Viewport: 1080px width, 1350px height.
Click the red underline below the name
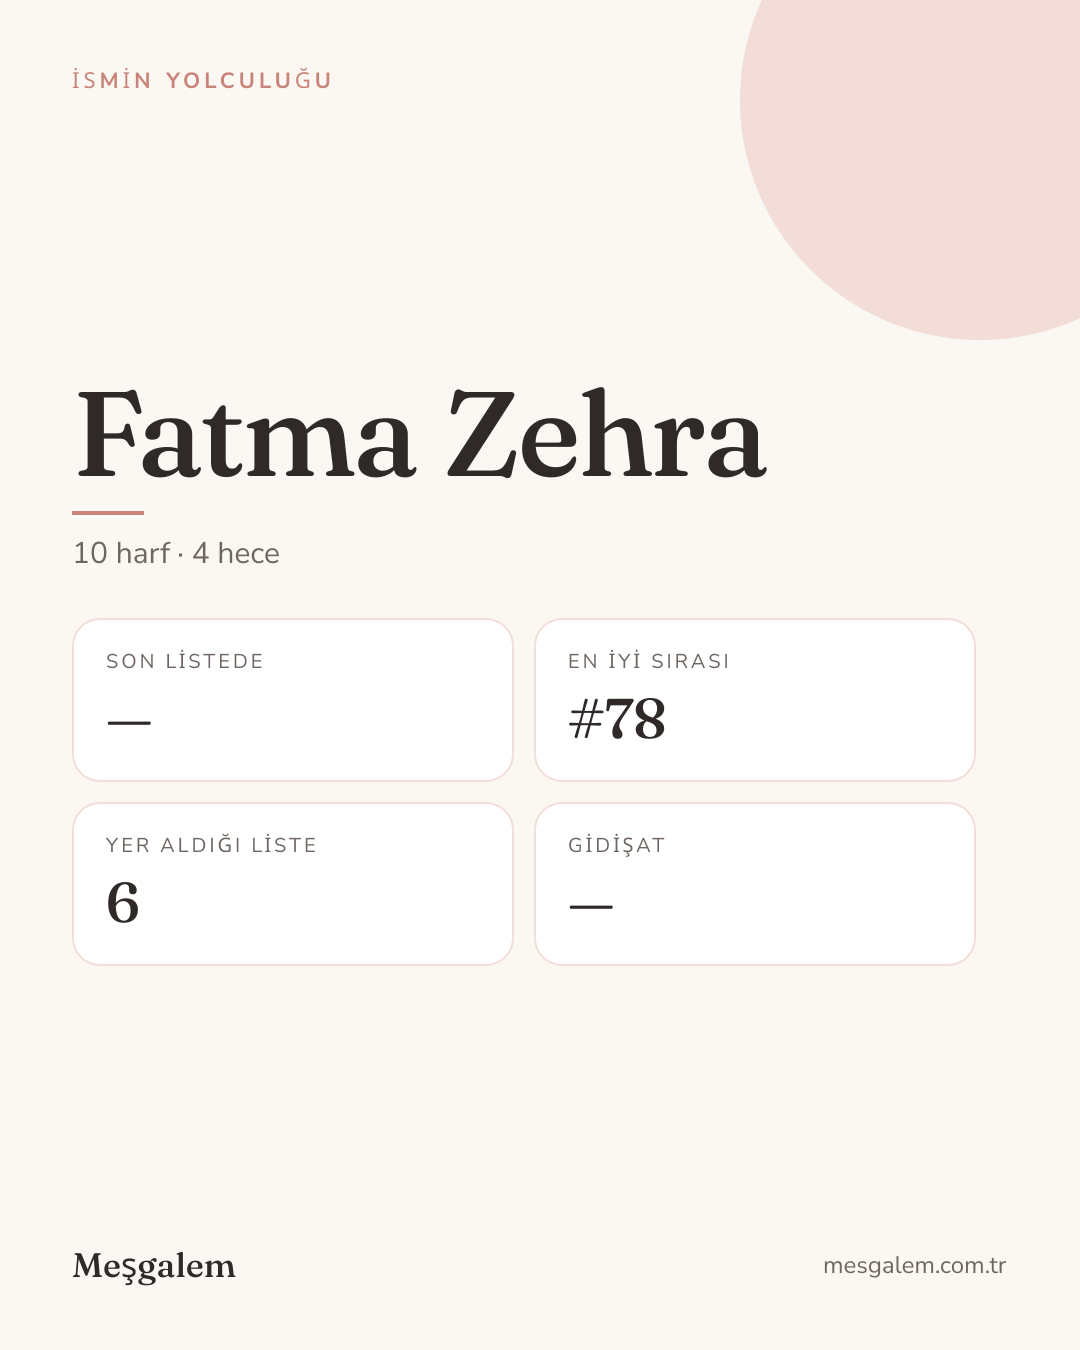[108, 512]
